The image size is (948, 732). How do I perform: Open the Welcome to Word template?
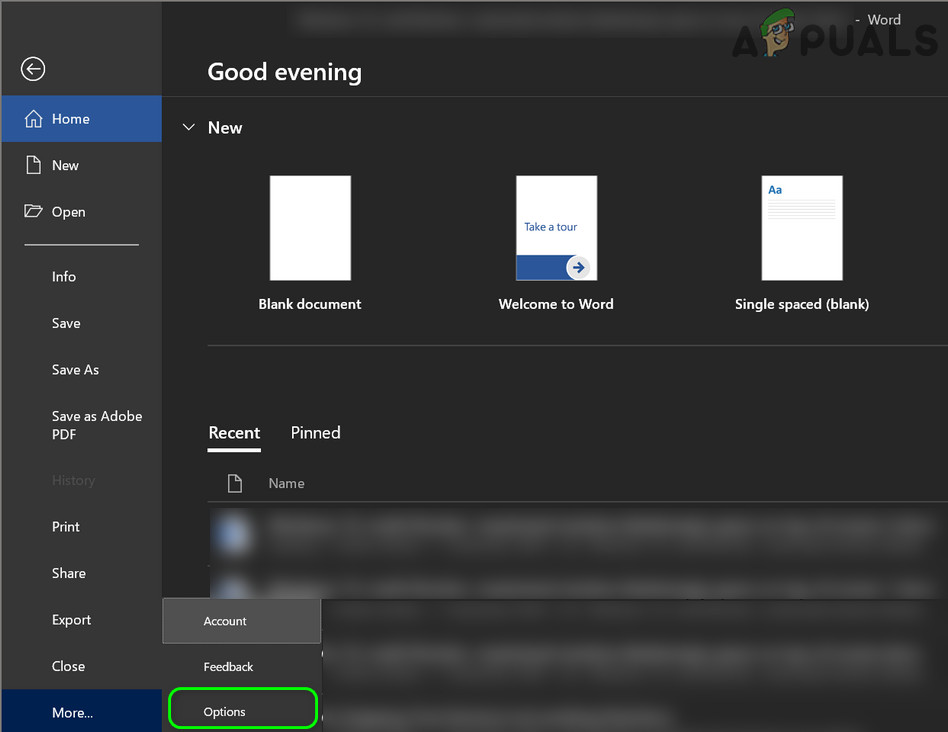pos(556,228)
